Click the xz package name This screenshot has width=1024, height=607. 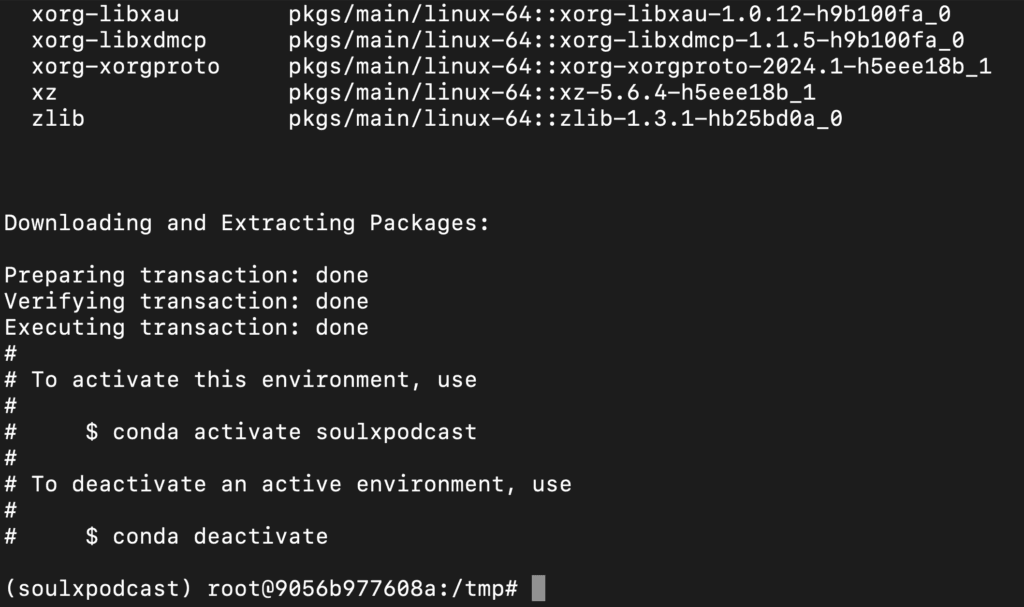coord(44,93)
